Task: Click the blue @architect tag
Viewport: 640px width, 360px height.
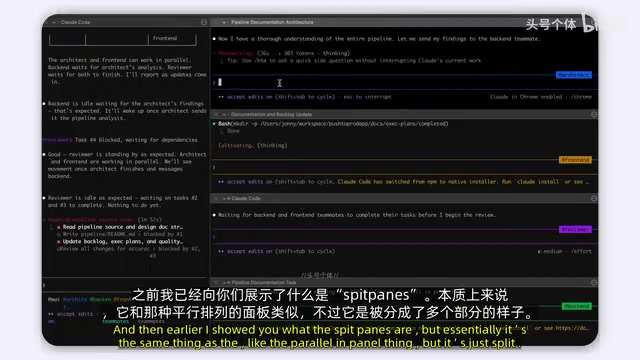Action: 573,75
